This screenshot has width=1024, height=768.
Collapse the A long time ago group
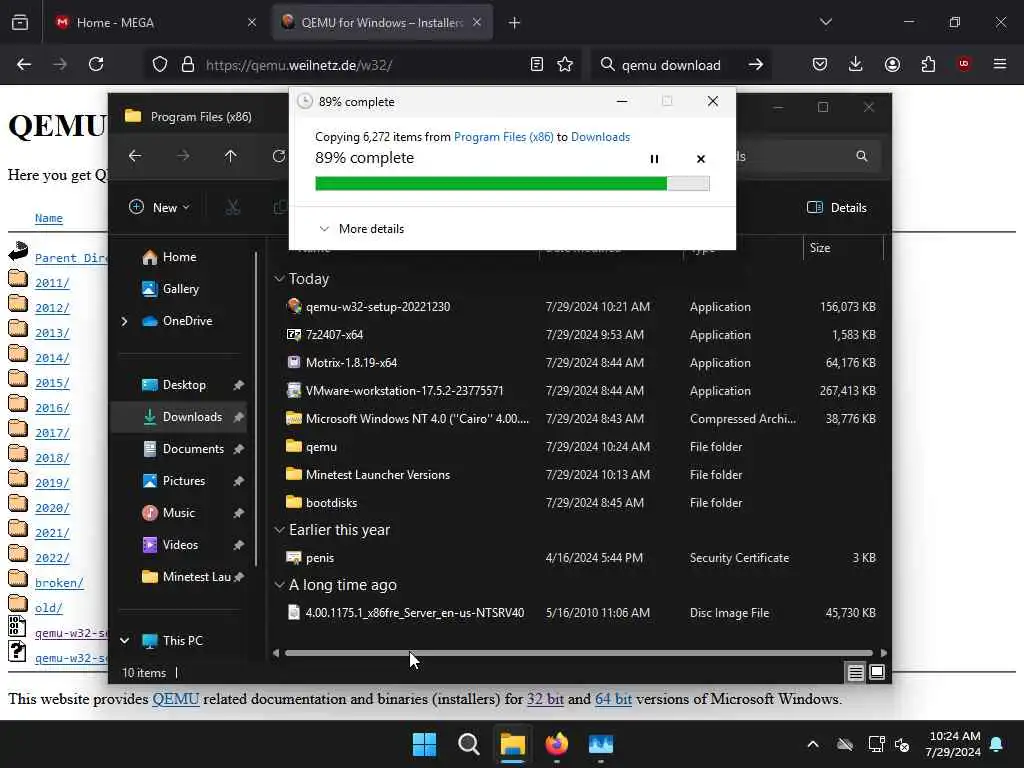click(x=280, y=585)
